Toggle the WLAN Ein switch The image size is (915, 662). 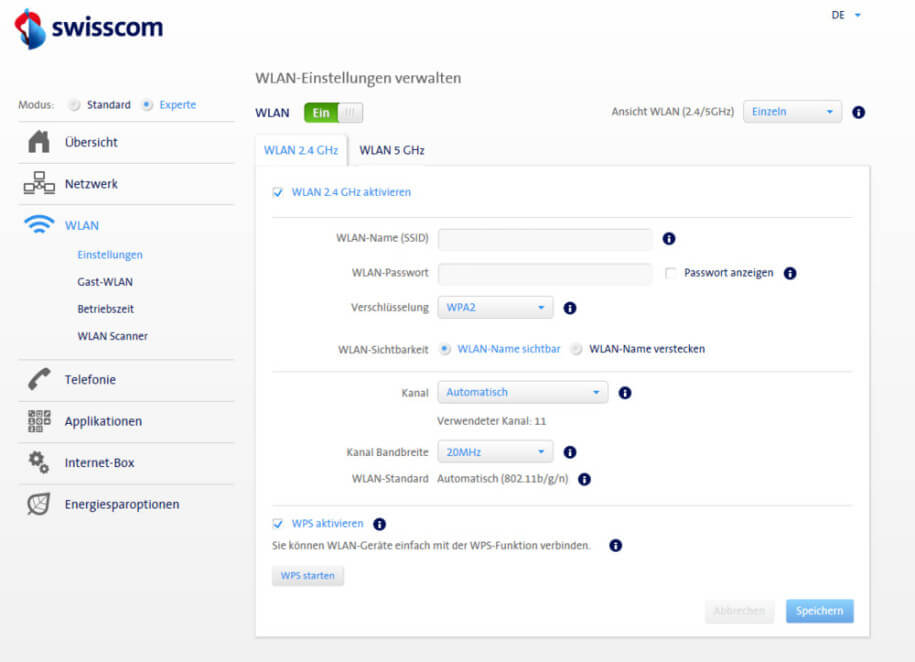pyautogui.click(x=333, y=113)
